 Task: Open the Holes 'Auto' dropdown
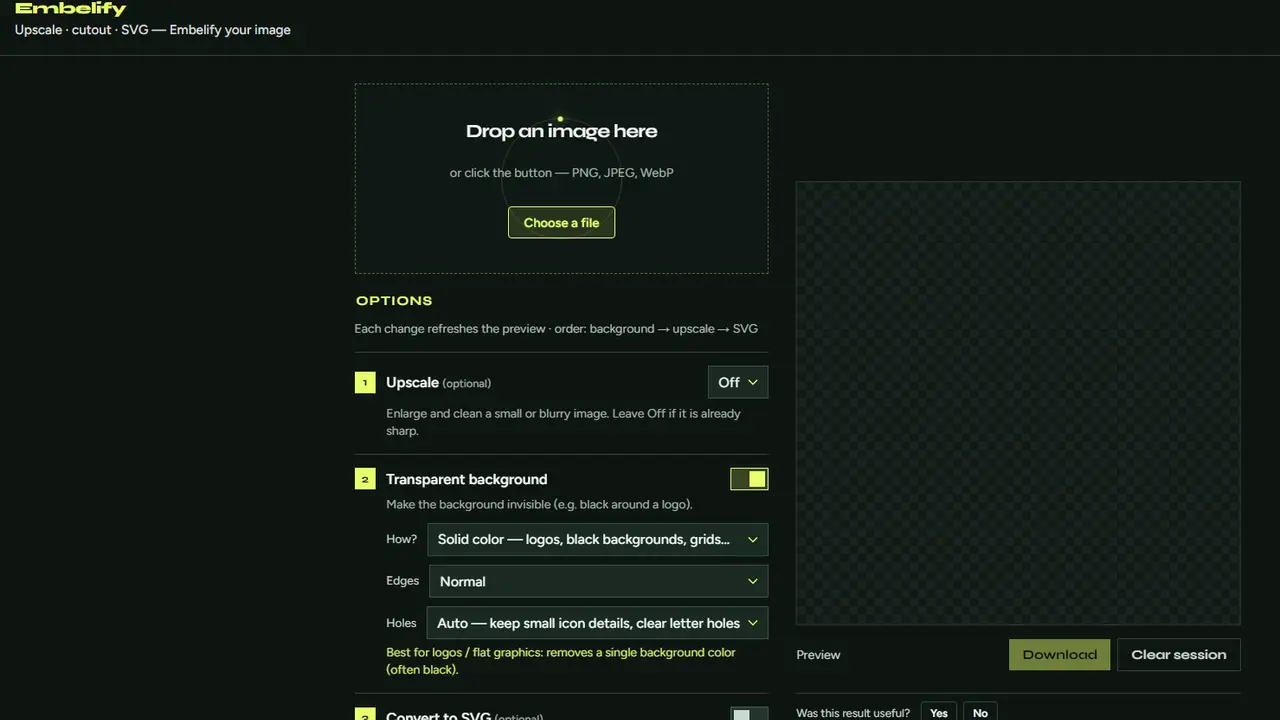click(598, 623)
